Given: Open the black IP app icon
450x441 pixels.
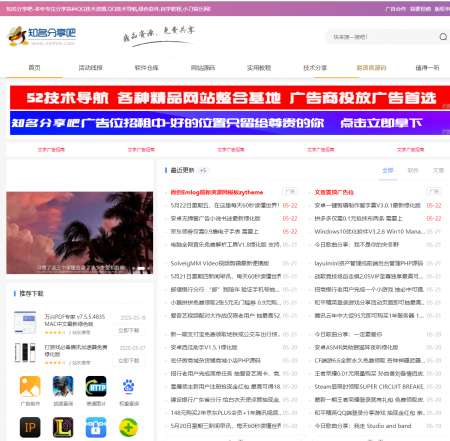Looking at the screenshot, I should click(x=30, y=427).
